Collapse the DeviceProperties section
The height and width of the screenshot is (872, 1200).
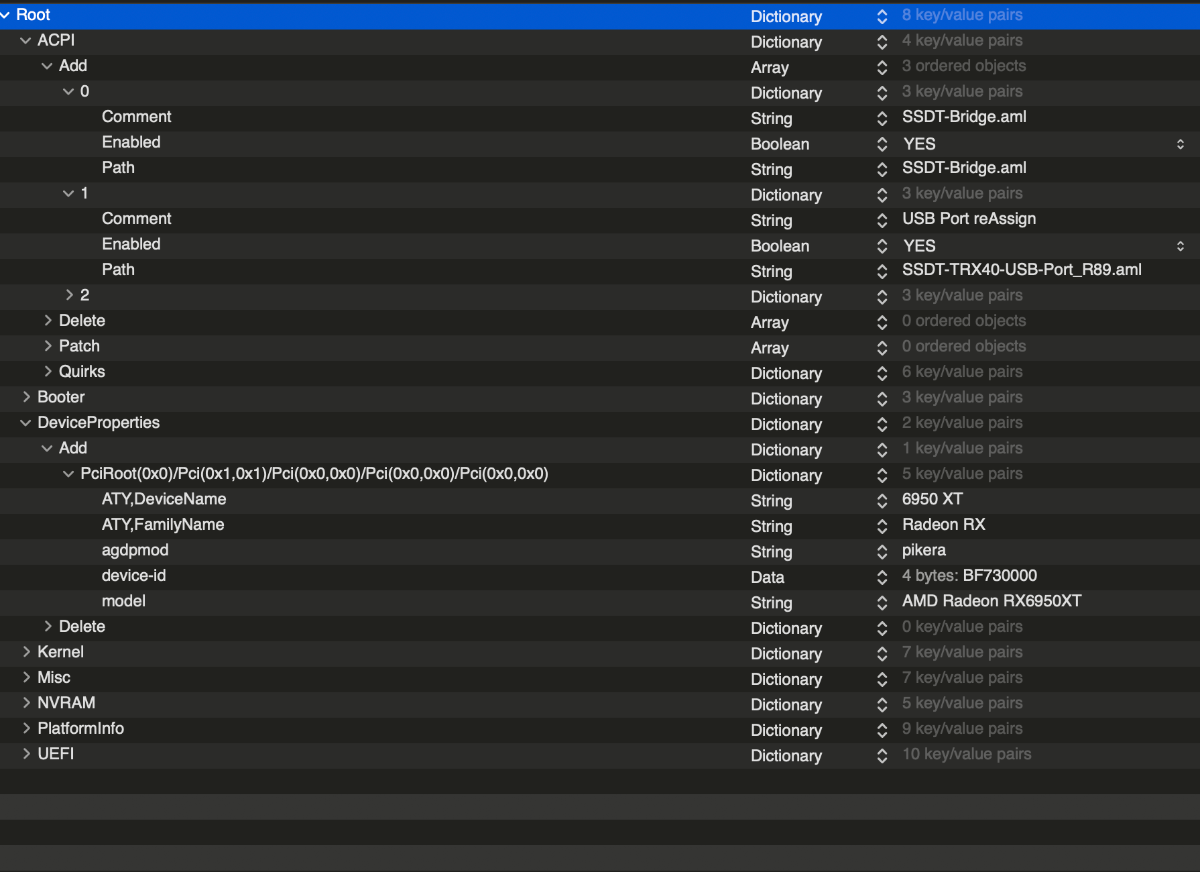point(27,423)
